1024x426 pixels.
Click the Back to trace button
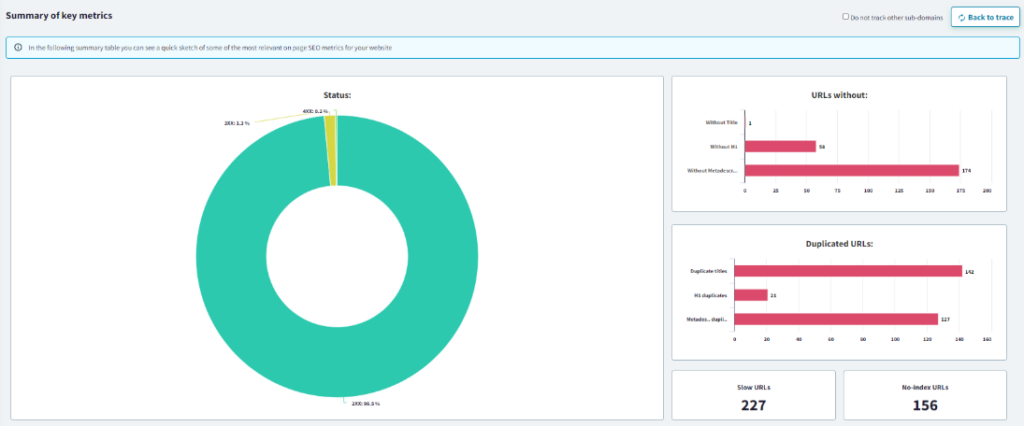coord(985,18)
